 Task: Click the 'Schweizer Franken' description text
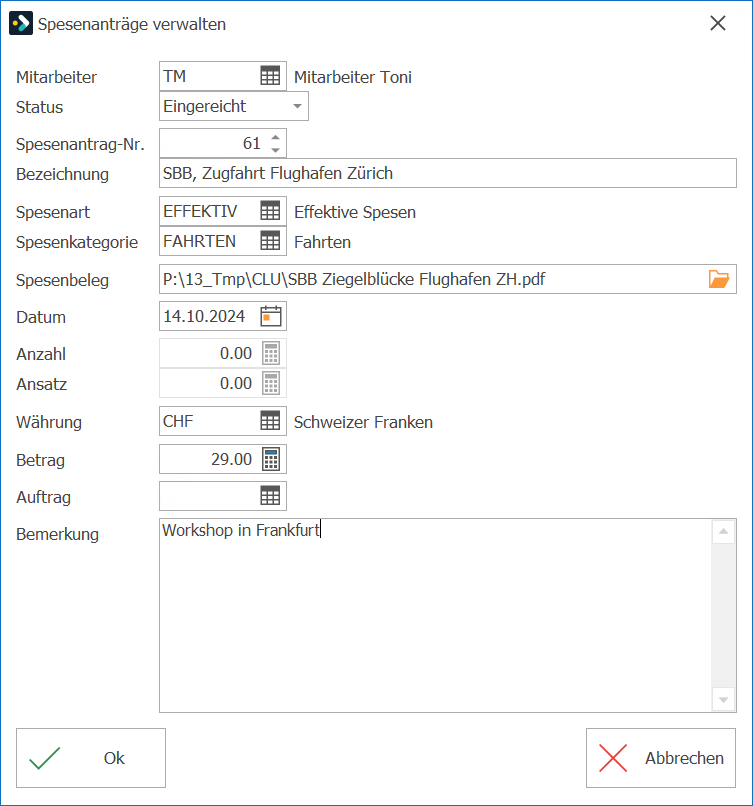coord(363,422)
